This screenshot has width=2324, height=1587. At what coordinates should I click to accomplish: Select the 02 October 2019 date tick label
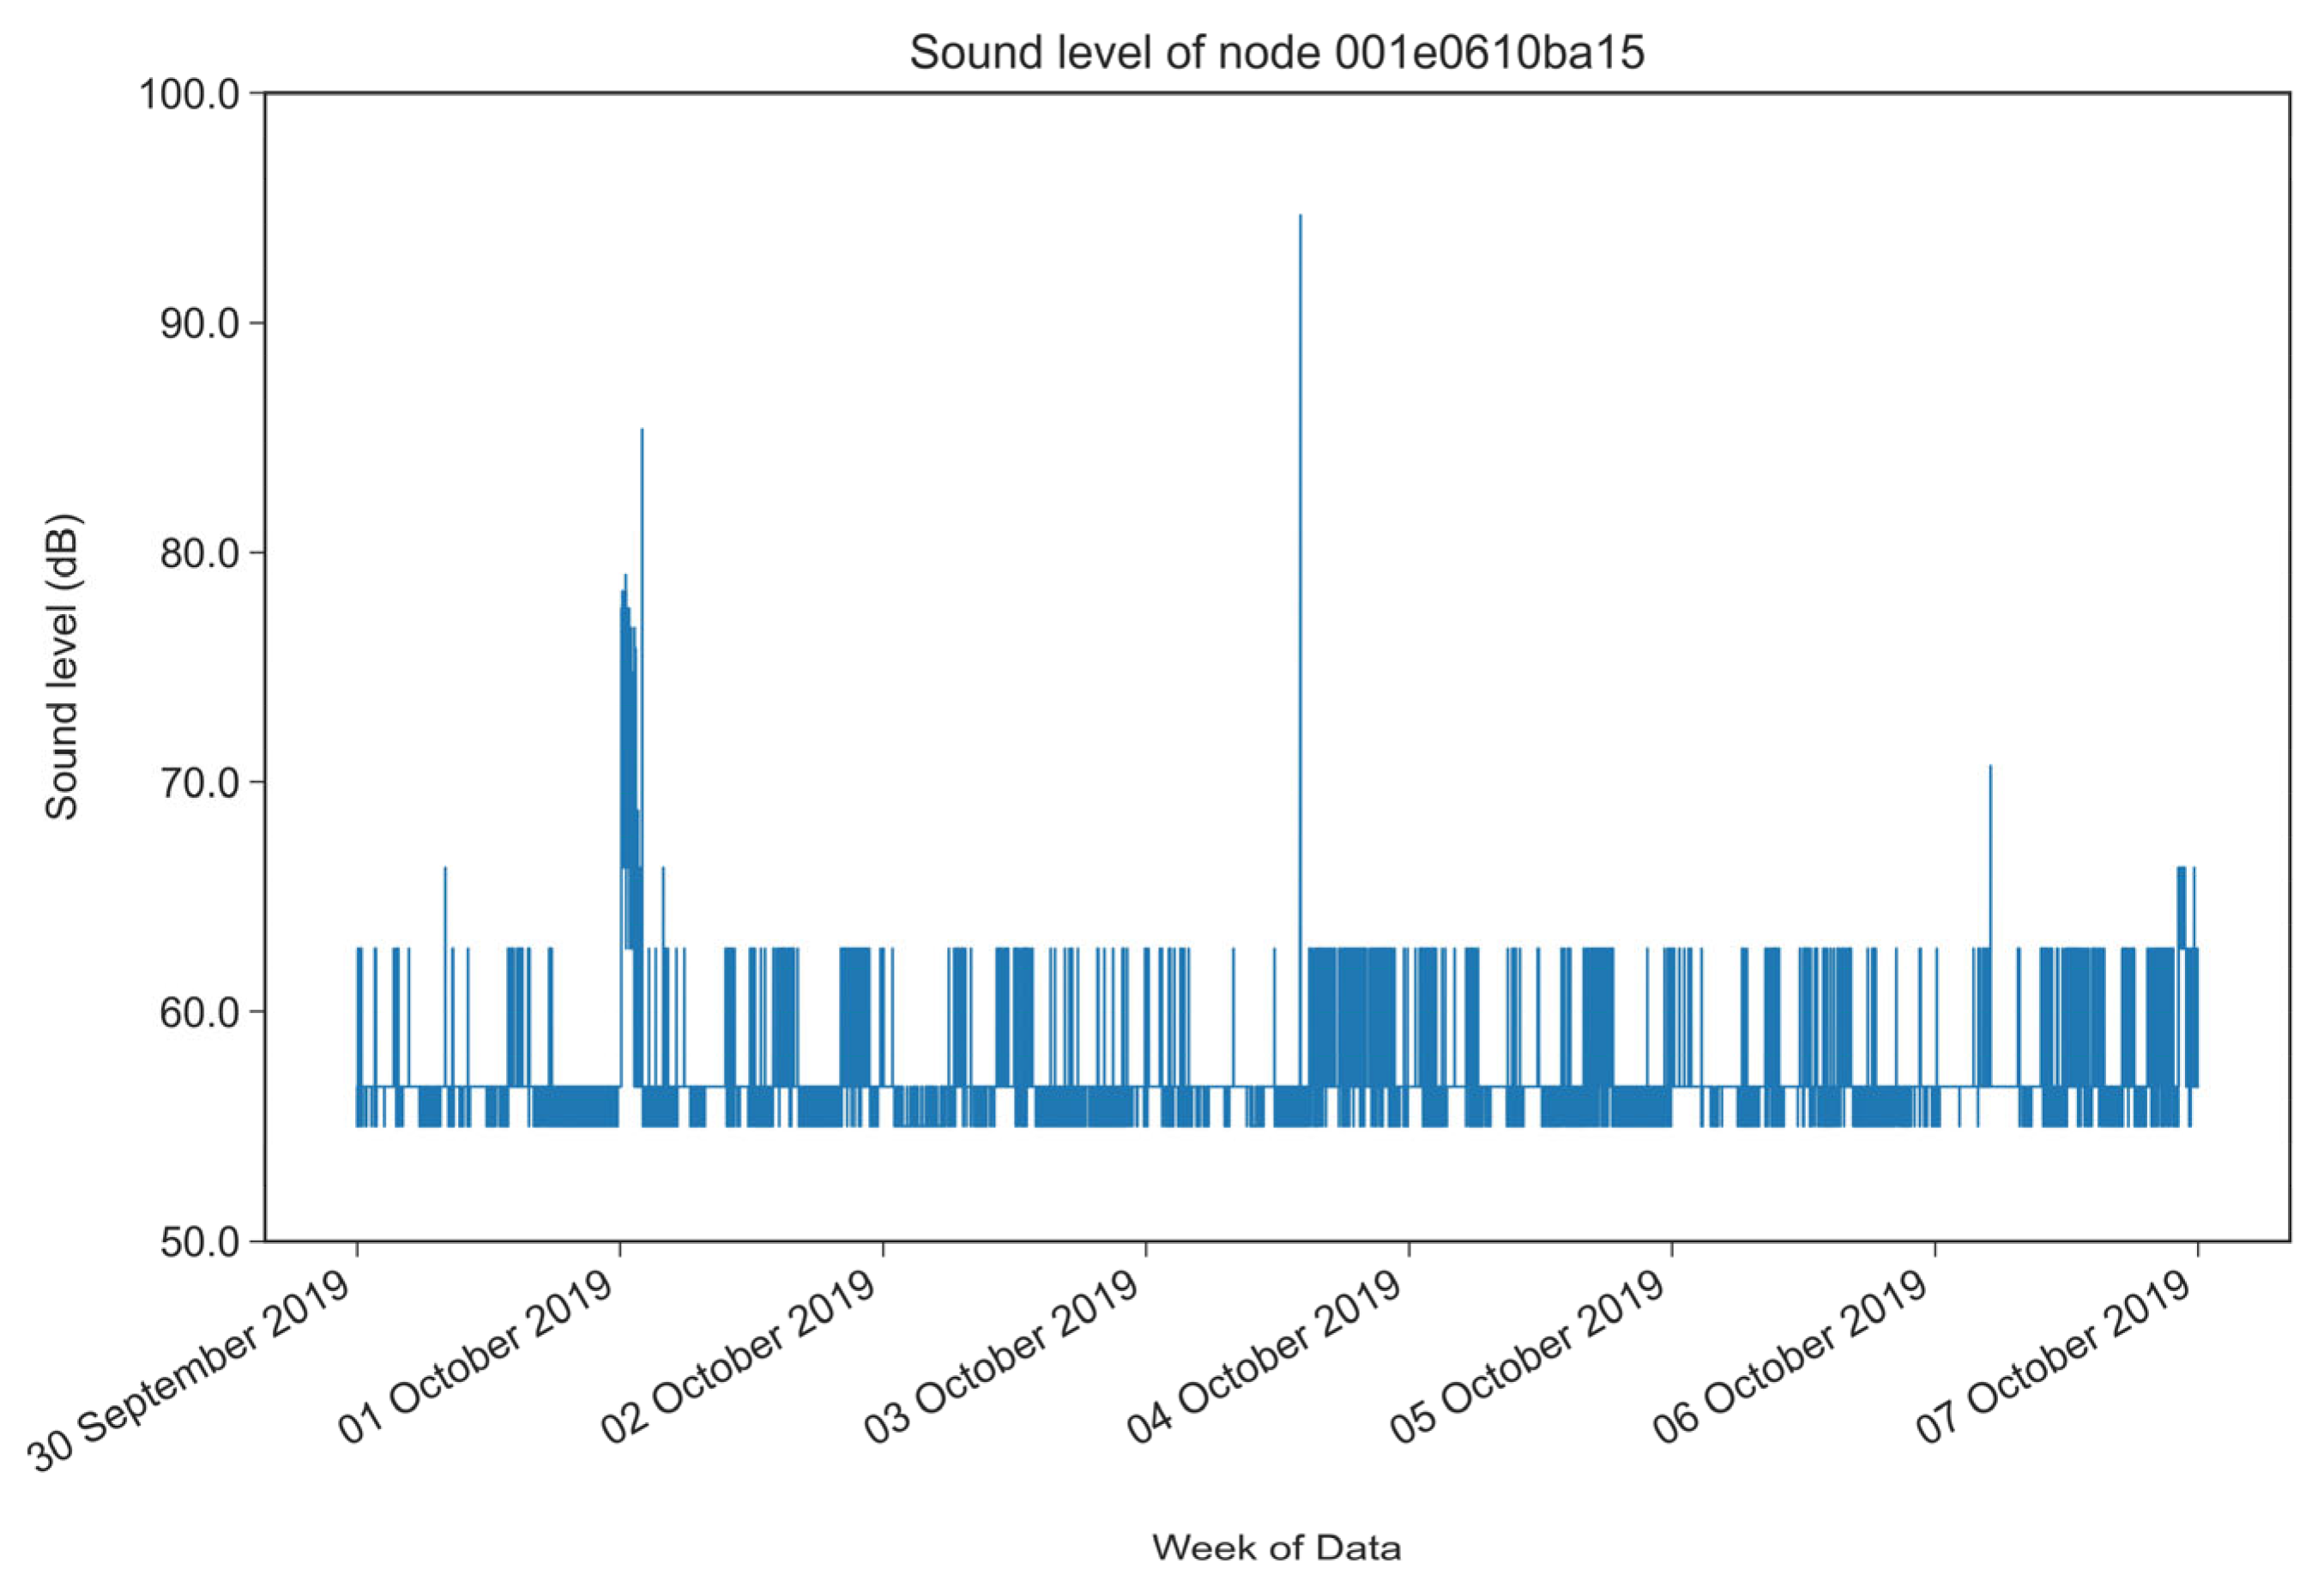(739, 1359)
